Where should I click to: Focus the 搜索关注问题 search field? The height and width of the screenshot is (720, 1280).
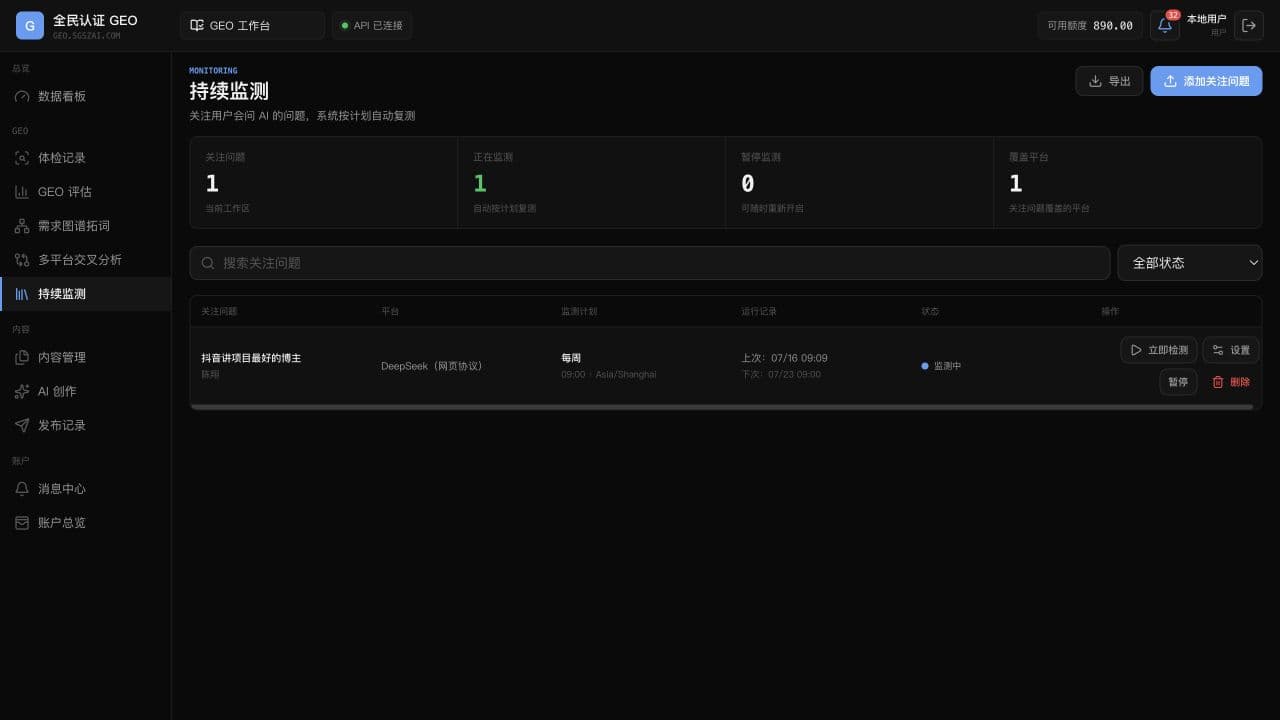(650, 263)
